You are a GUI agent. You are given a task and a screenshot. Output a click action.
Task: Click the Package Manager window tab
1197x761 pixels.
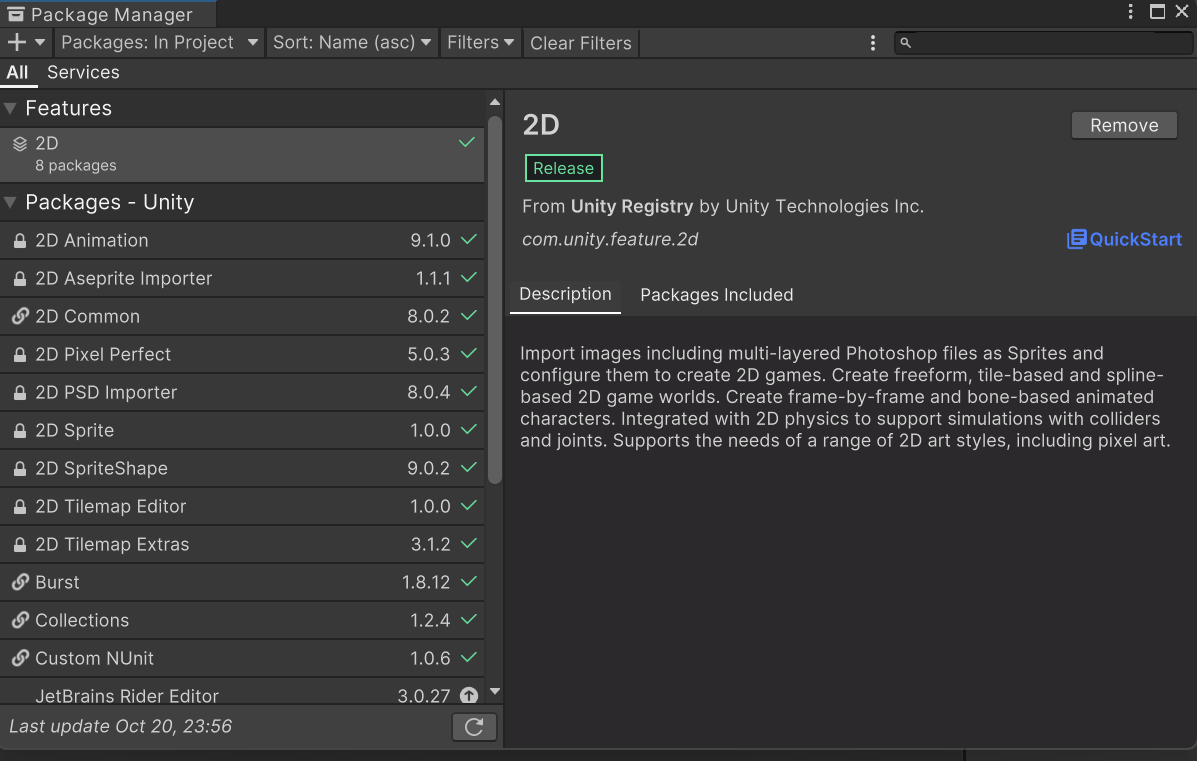tap(108, 15)
